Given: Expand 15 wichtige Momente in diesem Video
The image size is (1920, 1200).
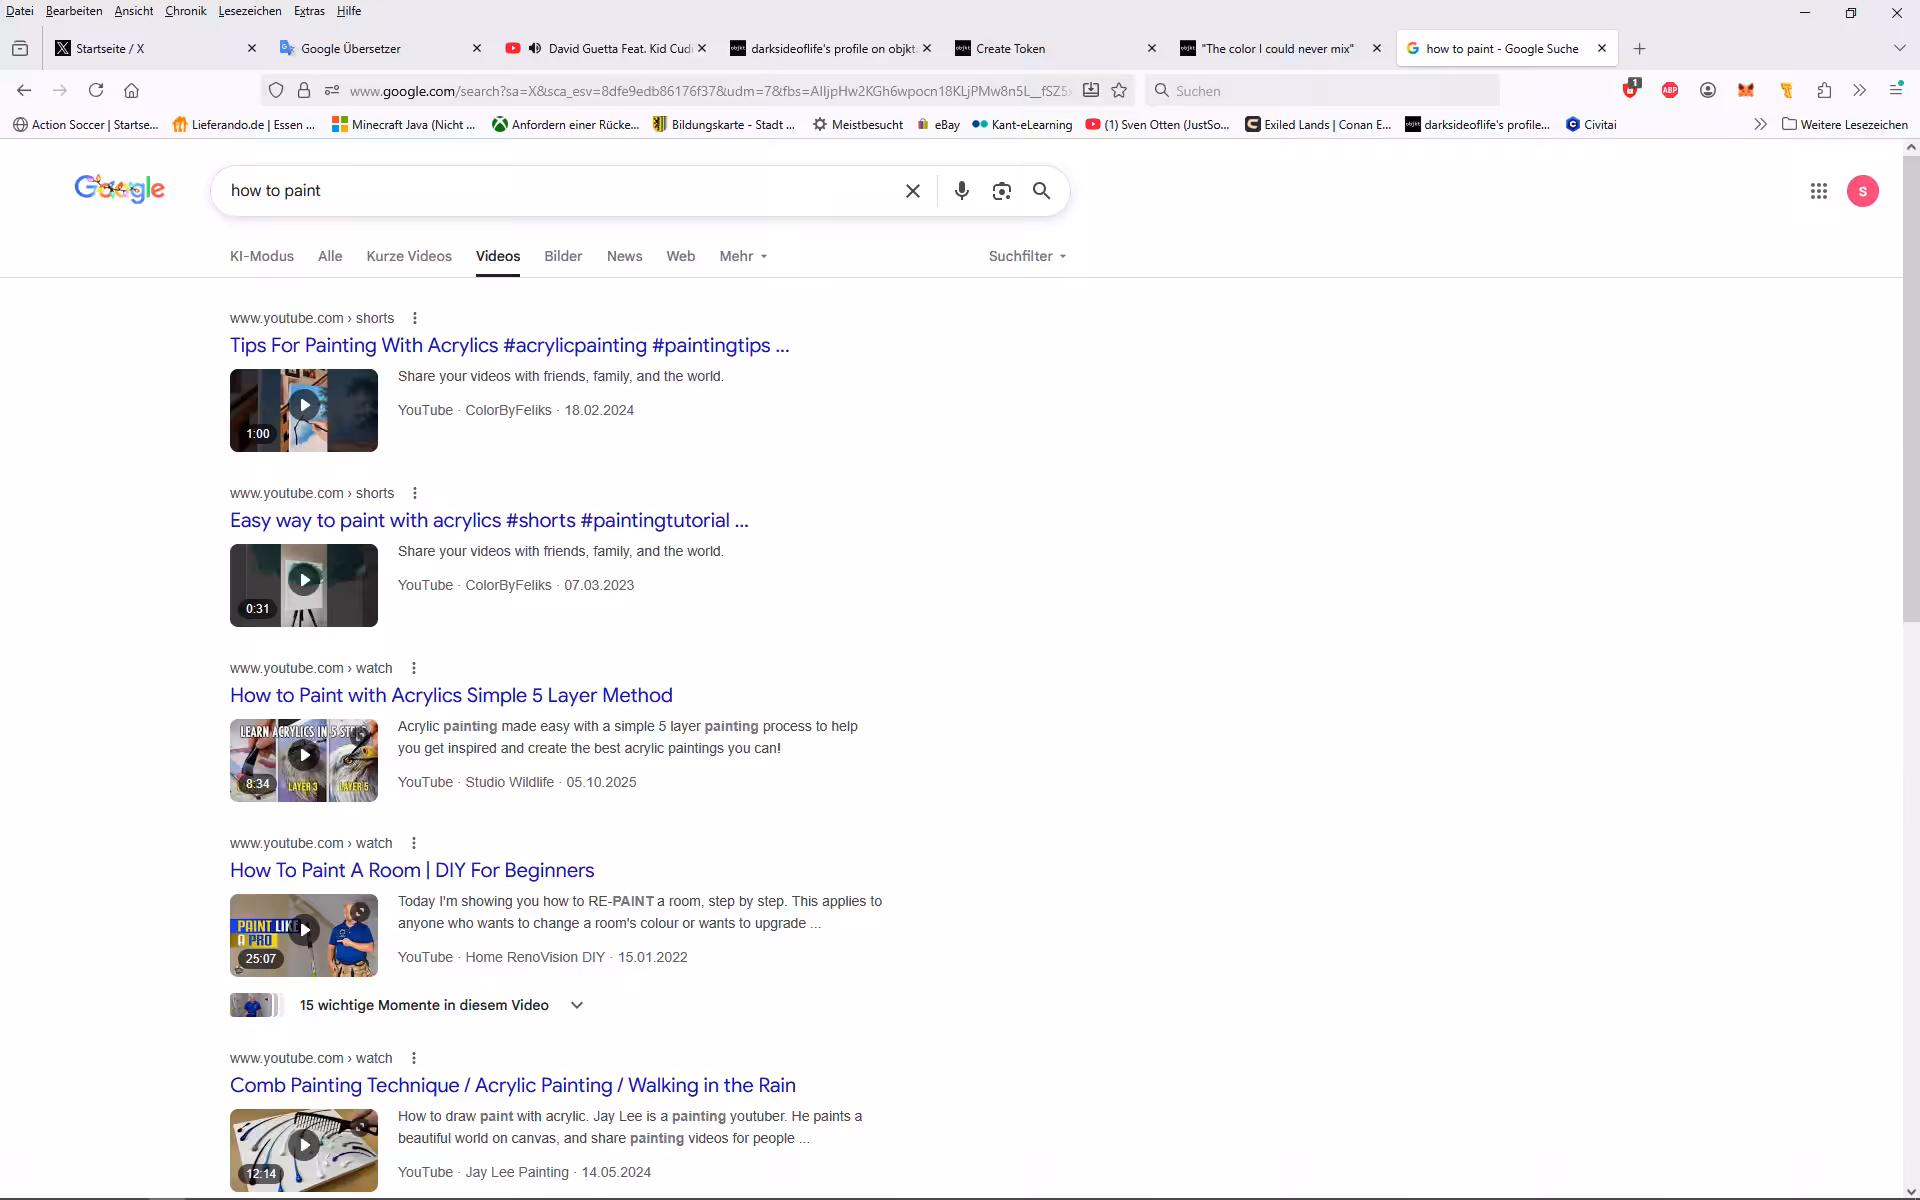Looking at the screenshot, I should (x=406, y=1005).
